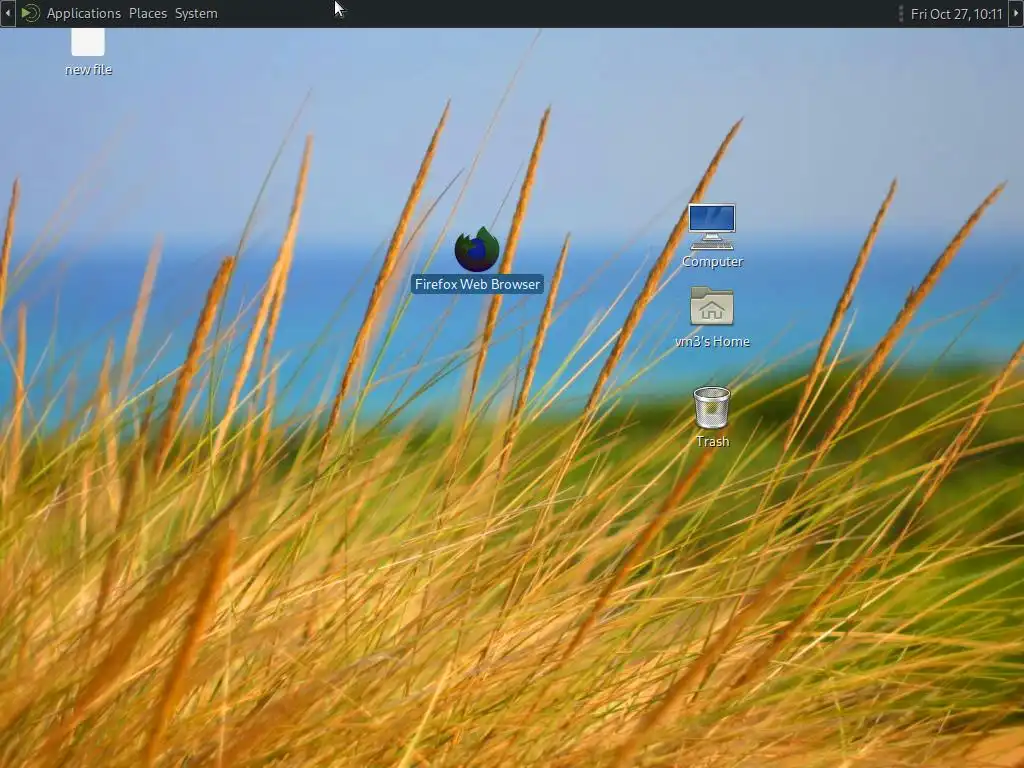Click the "Firefox Web Browser" label text
This screenshot has width=1024, height=768.
tap(477, 284)
